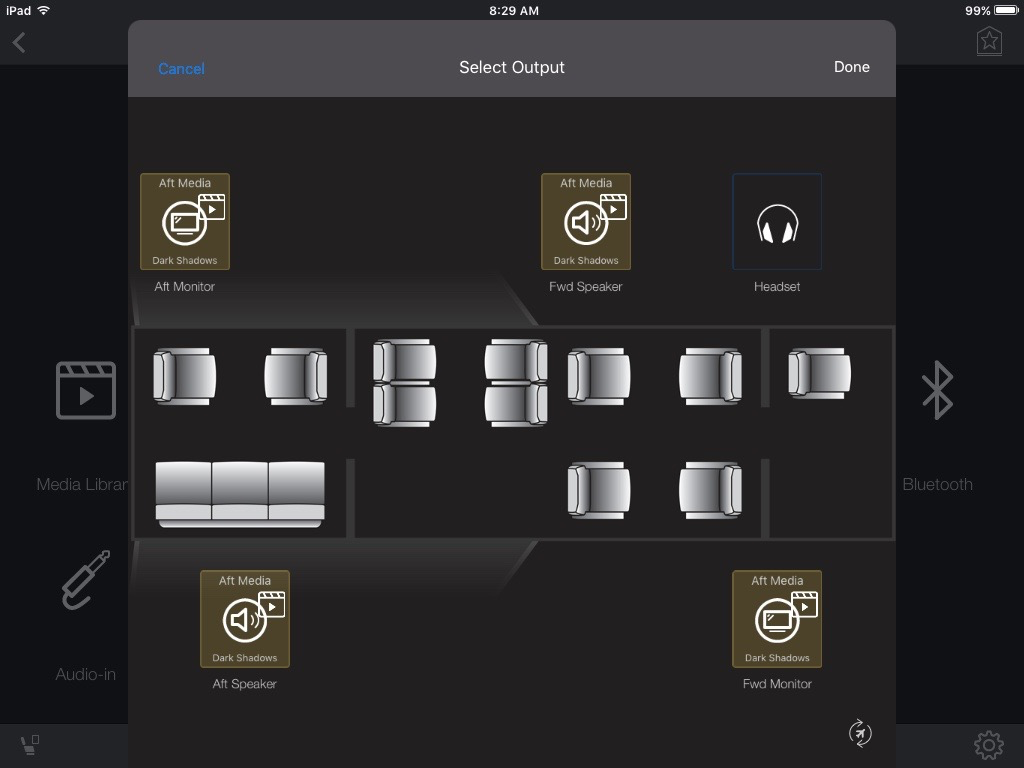Open the Media Library source icon

86,390
